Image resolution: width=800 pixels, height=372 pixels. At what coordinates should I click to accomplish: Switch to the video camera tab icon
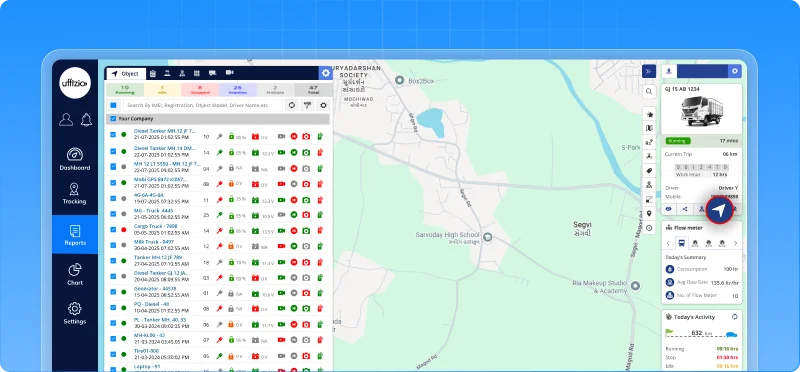coord(230,73)
